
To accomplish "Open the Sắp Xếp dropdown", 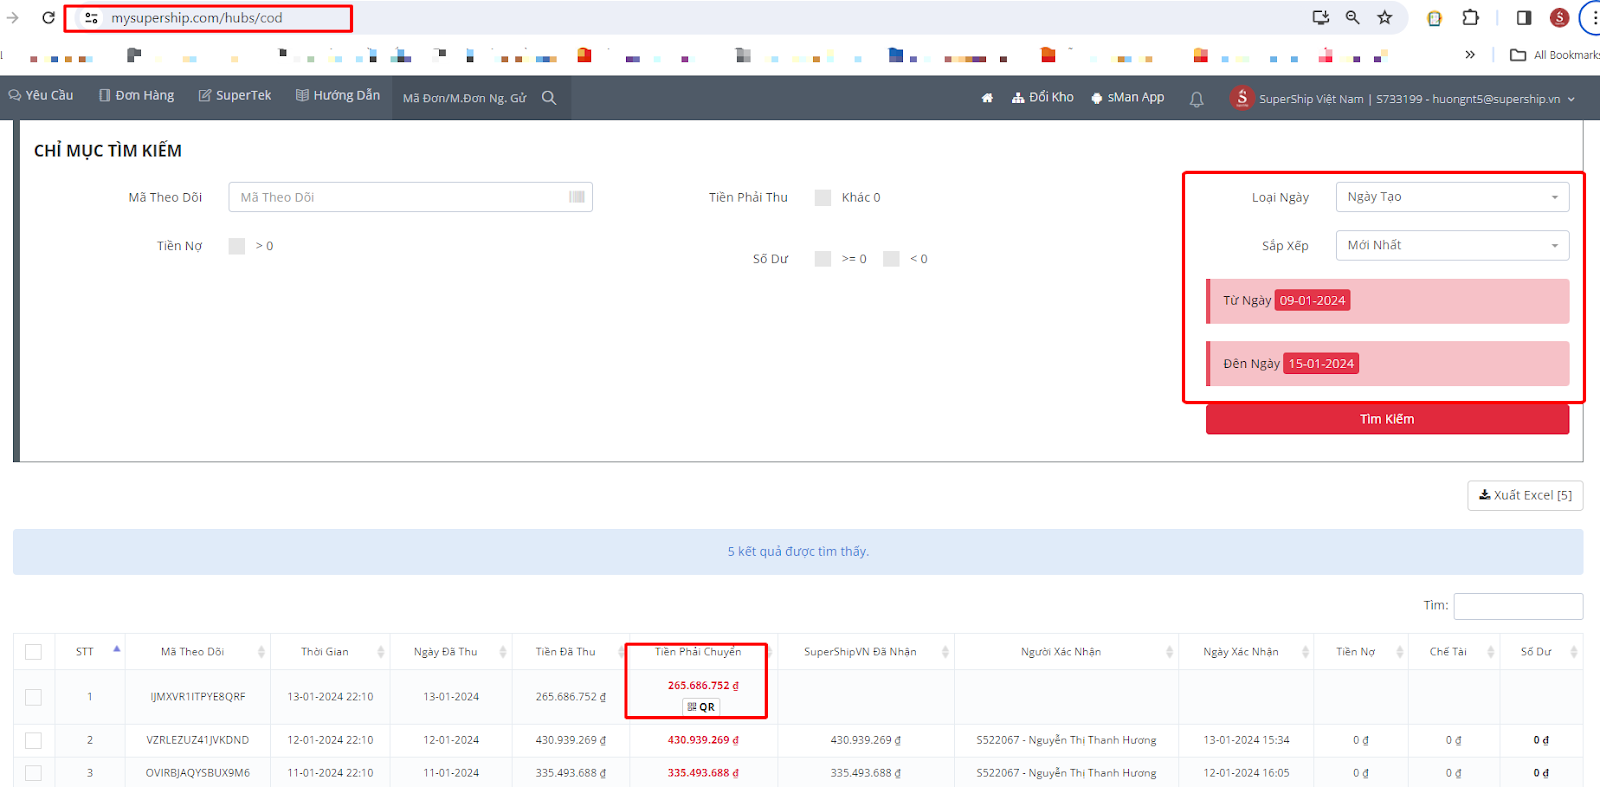I will click(1452, 245).
